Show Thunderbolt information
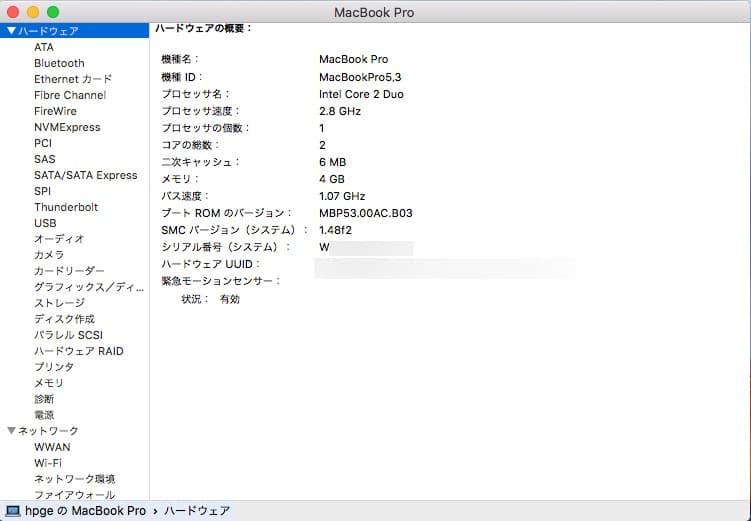 click(x=66, y=207)
